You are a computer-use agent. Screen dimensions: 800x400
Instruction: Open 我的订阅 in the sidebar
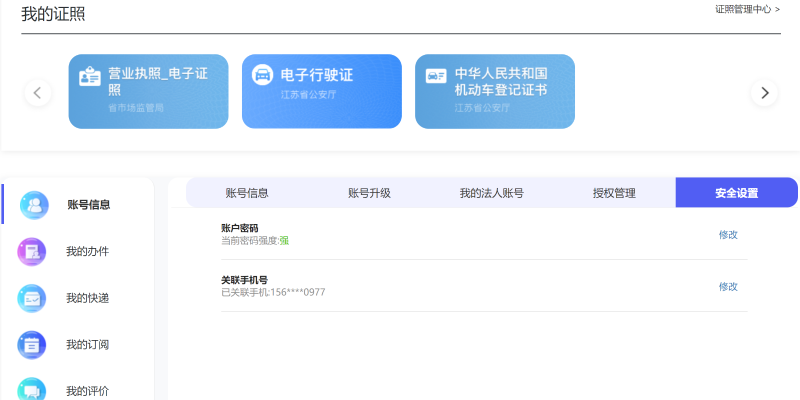tap(87, 345)
